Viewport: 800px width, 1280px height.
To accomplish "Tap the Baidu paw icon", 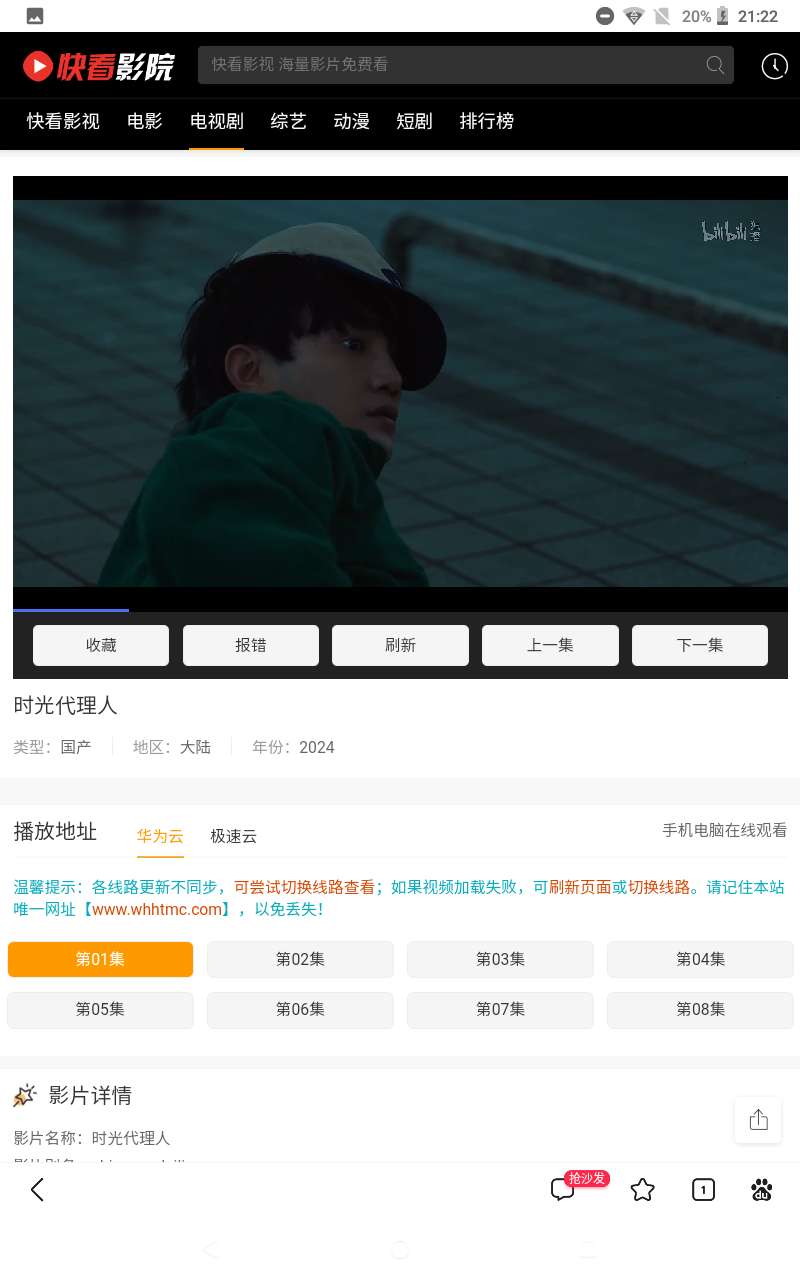I will pyautogui.click(x=762, y=1190).
